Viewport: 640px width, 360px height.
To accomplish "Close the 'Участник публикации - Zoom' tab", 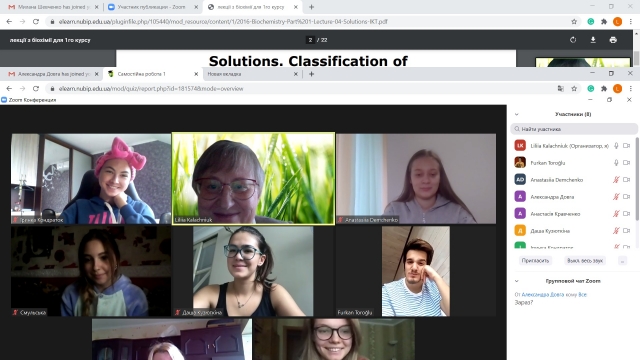I will pyautogui.click(x=196, y=7).
